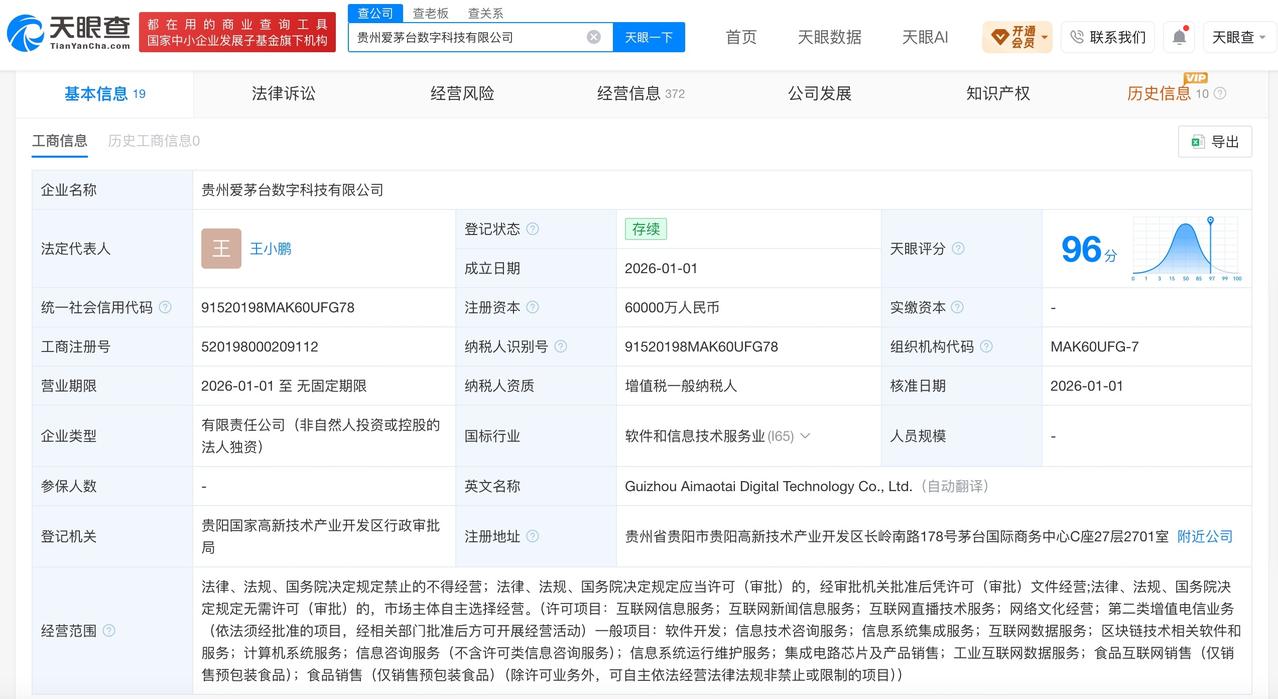The height and width of the screenshot is (699, 1278).
Task: Click the 附近公司 link
Action: tap(1205, 536)
